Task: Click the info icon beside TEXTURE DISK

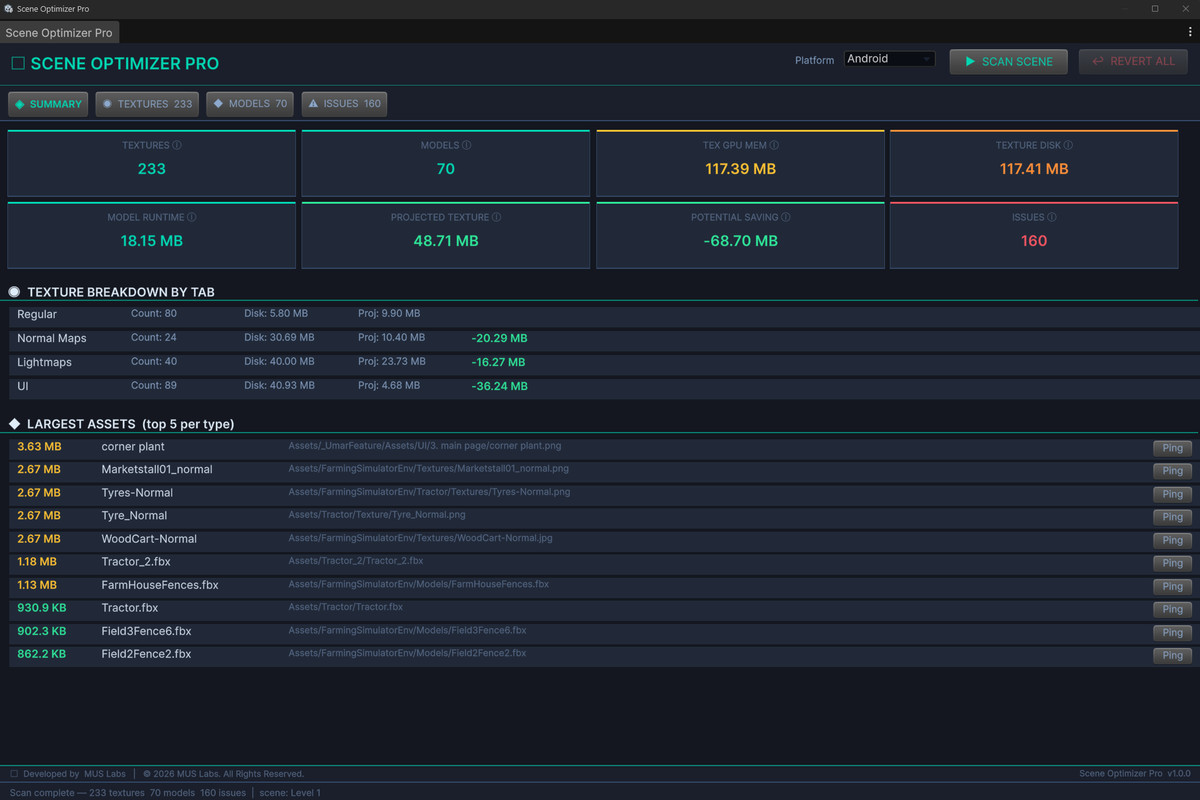Action: [x=1070, y=145]
